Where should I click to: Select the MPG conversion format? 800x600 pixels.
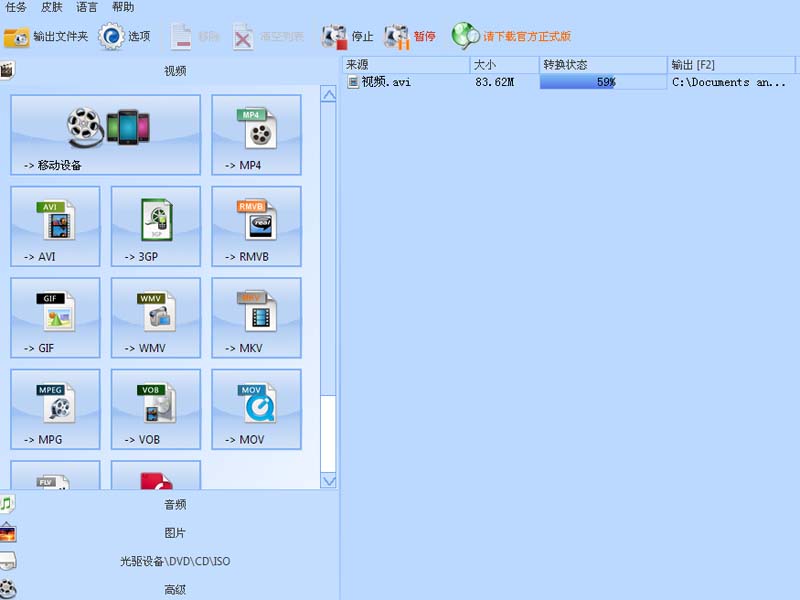55,408
